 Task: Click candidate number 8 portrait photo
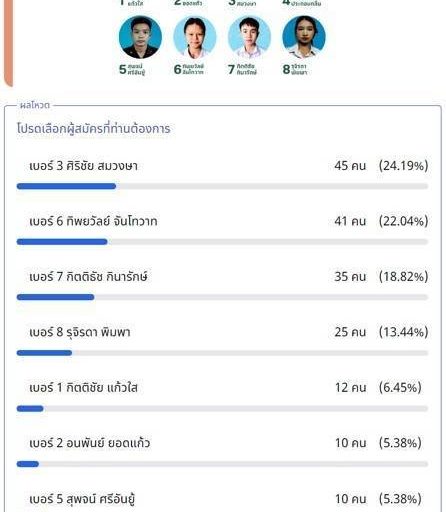tap(304, 37)
